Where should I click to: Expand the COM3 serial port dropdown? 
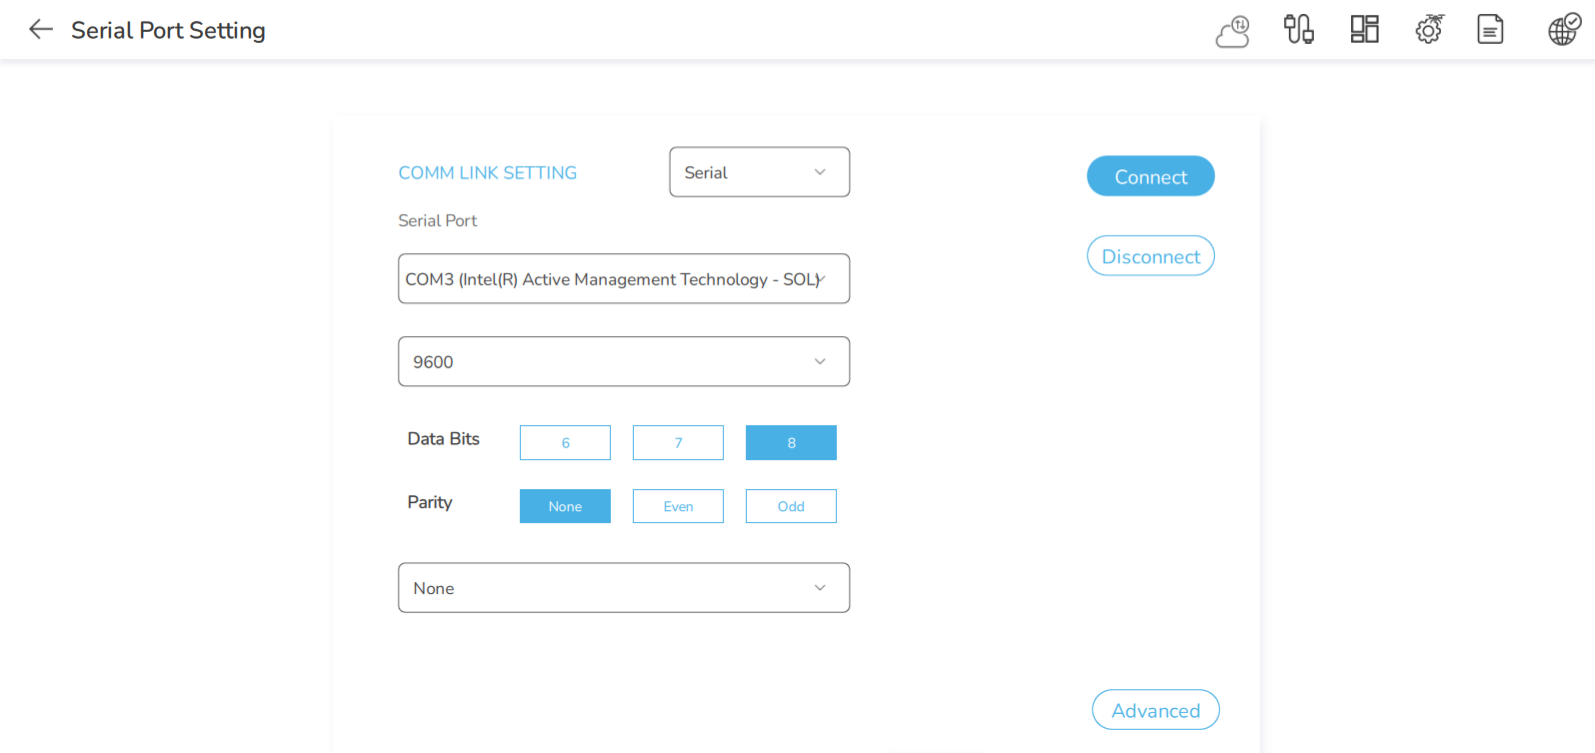tap(623, 279)
